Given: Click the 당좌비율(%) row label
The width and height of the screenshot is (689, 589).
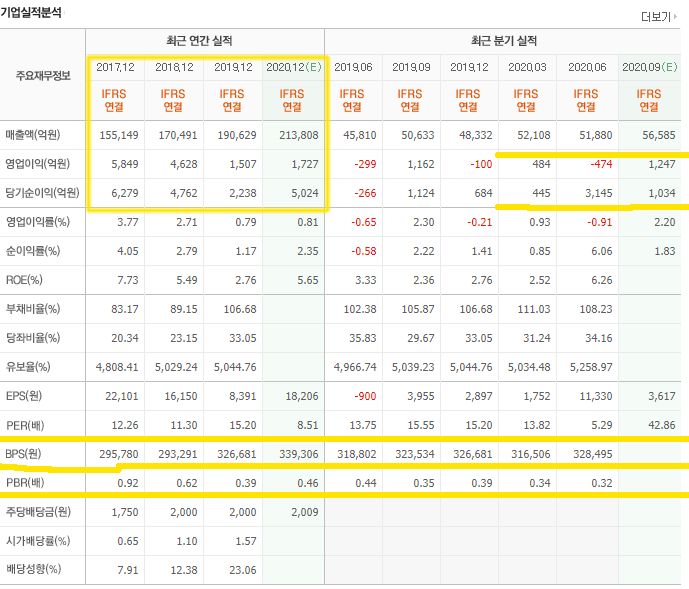Looking at the screenshot, I should [33, 338].
